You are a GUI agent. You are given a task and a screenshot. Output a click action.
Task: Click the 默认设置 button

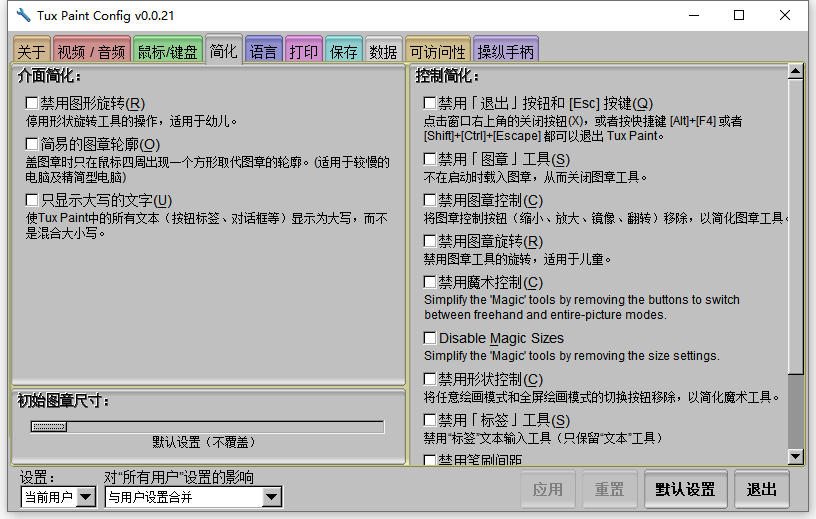[x=685, y=489]
